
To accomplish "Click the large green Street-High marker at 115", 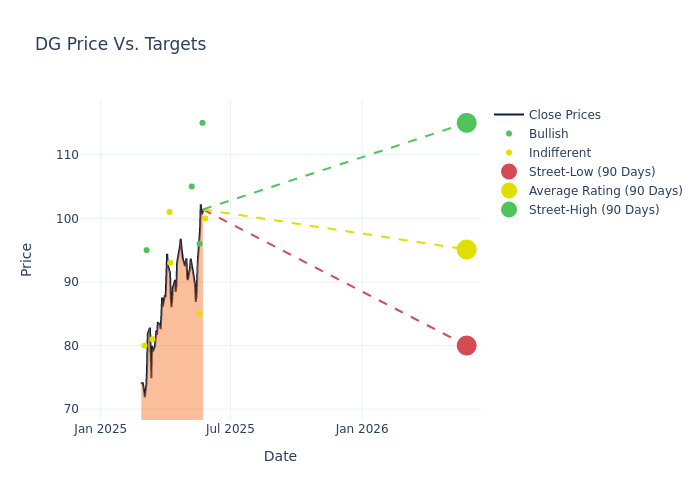I will pos(466,123).
